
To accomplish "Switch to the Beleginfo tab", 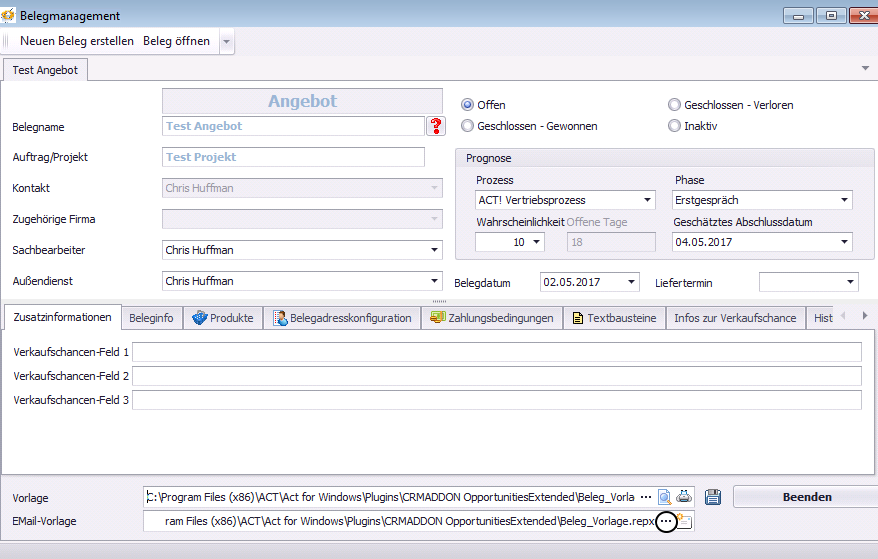I will 151,318.
